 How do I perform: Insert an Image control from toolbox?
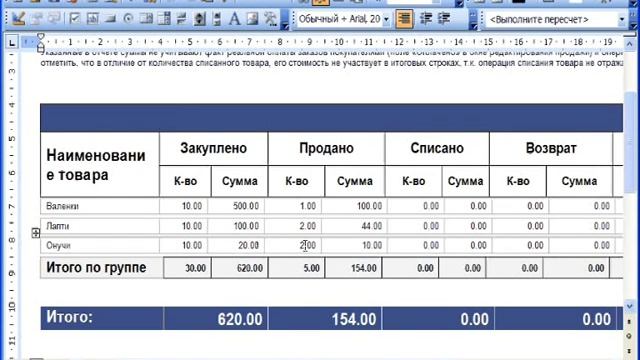point(253,19)
